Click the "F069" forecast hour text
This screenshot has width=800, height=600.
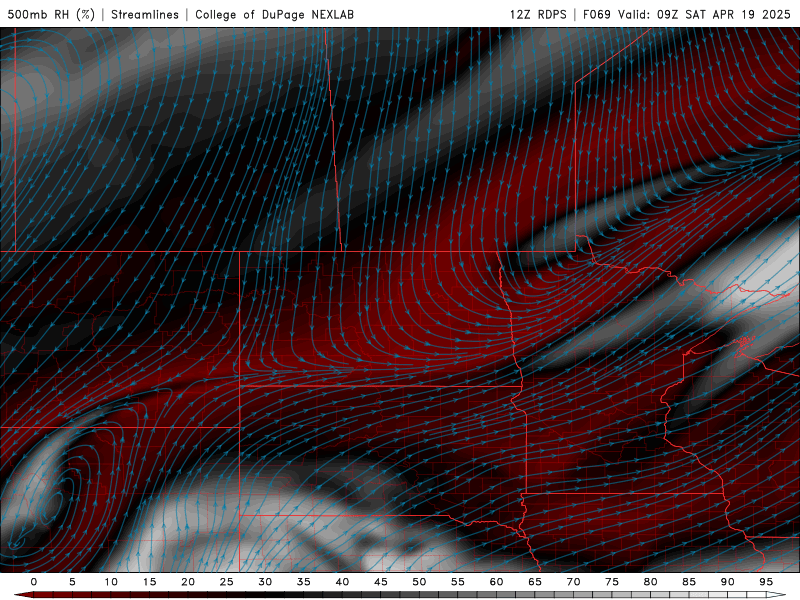(x=597, y=14)
